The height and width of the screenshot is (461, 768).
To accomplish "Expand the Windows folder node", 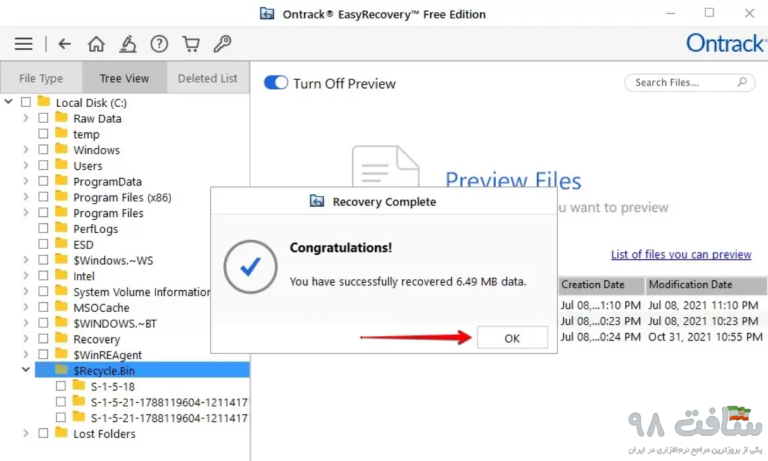I will coord(26,150).
